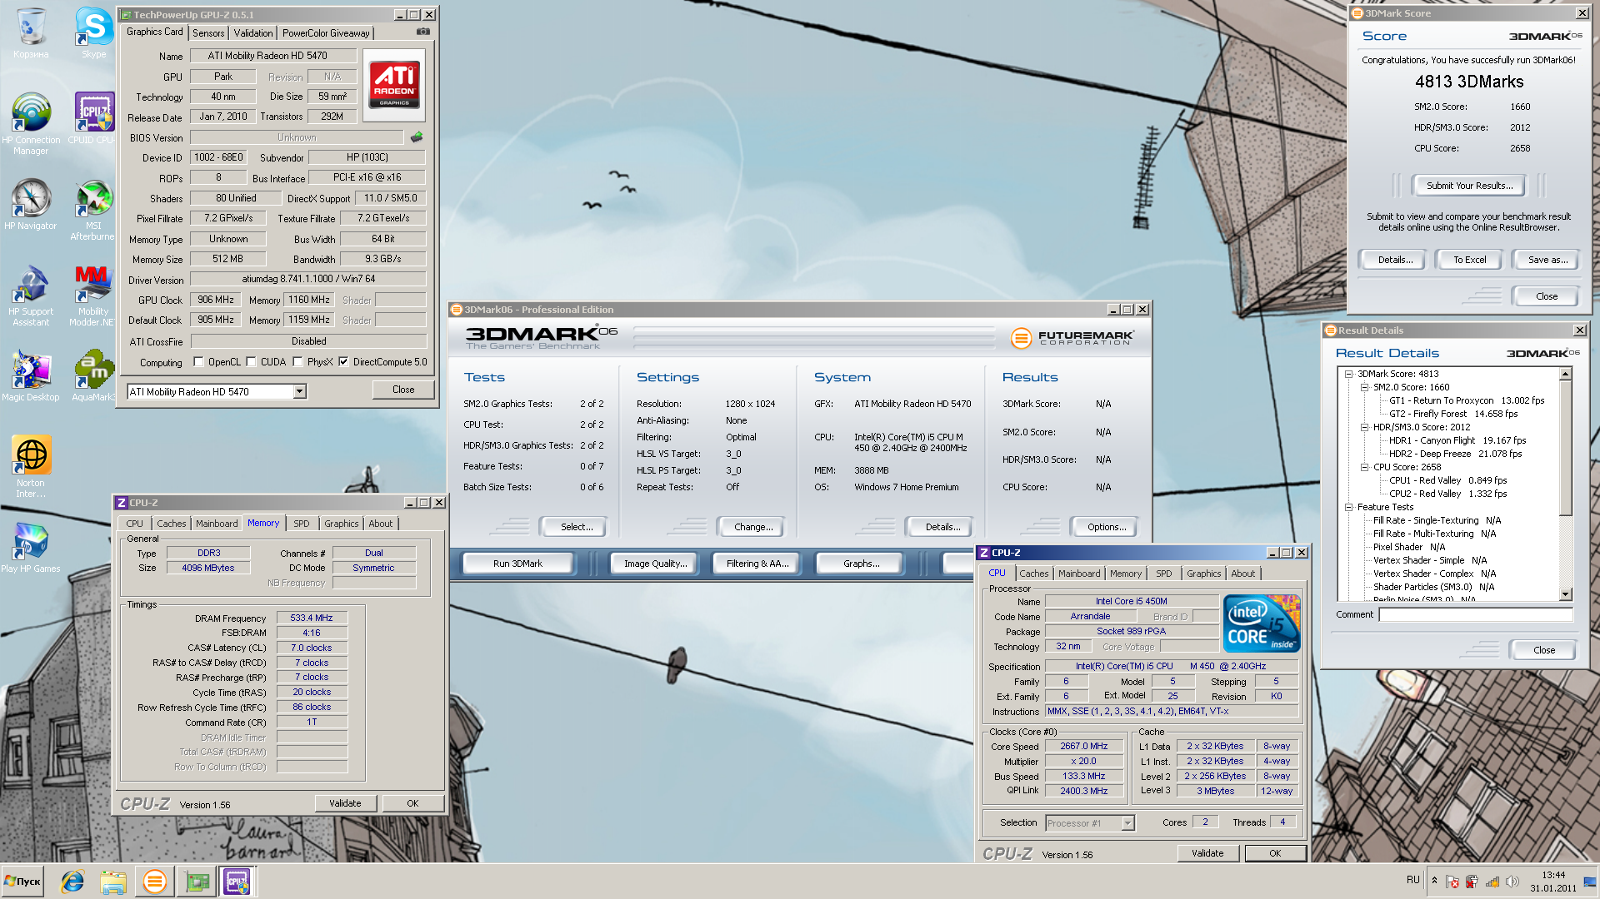Screen dimensions: 1600x899
Task: Open the PowerColor Giveaway tab
Action: click(326, 33)
